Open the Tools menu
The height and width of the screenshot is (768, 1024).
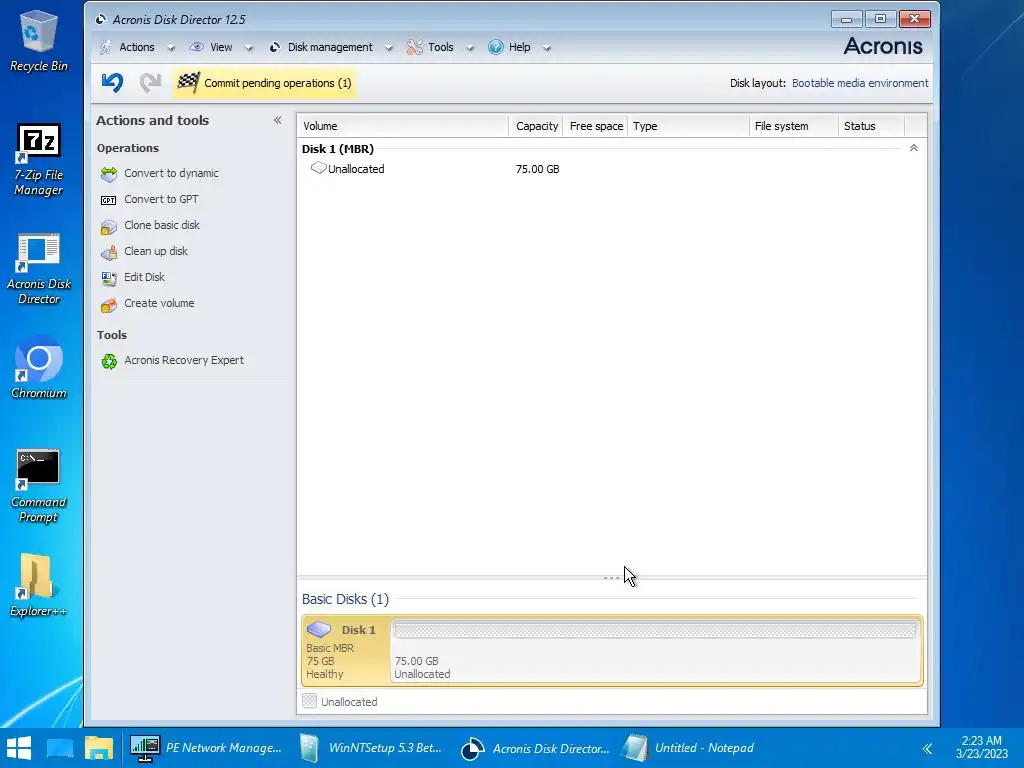[441, 47]
